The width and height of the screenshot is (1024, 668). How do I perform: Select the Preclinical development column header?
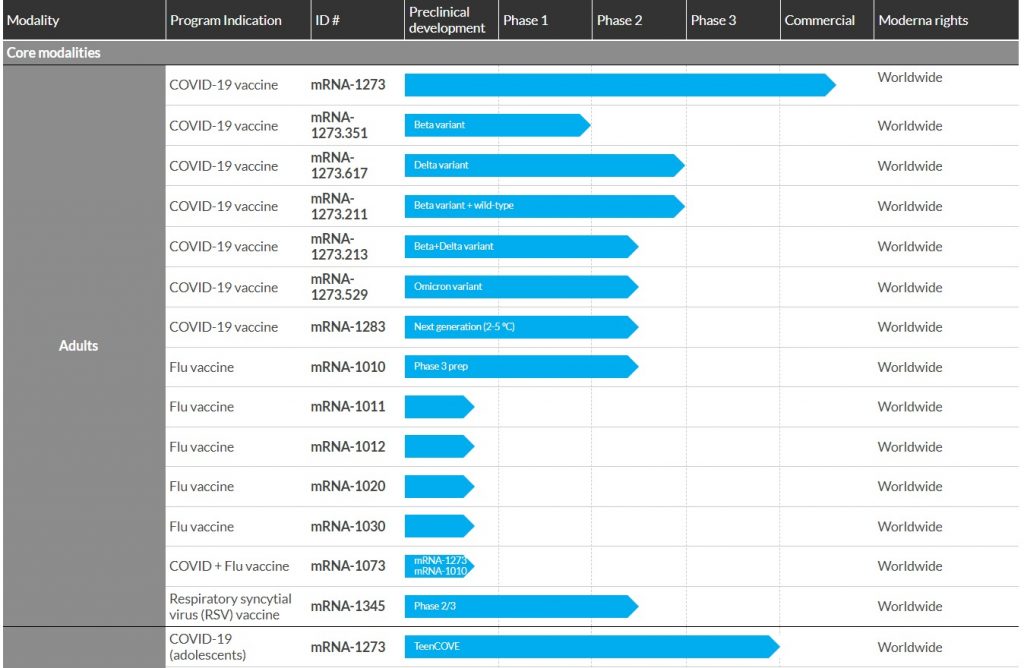click(x=451, y=20)
